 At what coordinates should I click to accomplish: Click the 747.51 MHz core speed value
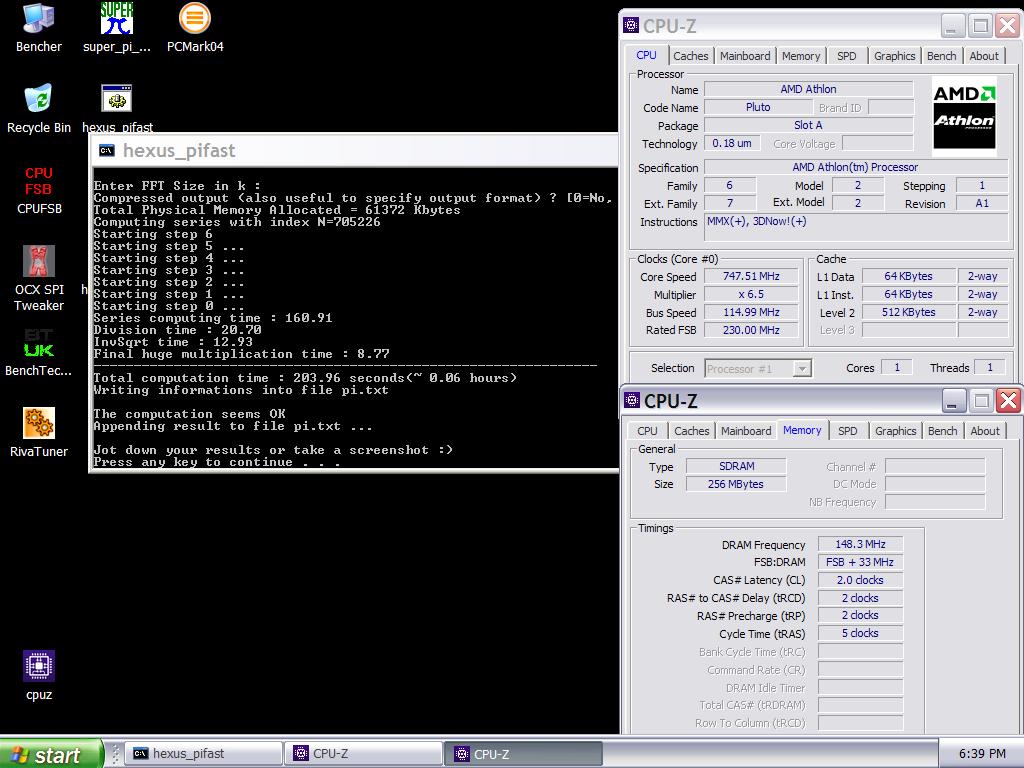coord(751,276)
